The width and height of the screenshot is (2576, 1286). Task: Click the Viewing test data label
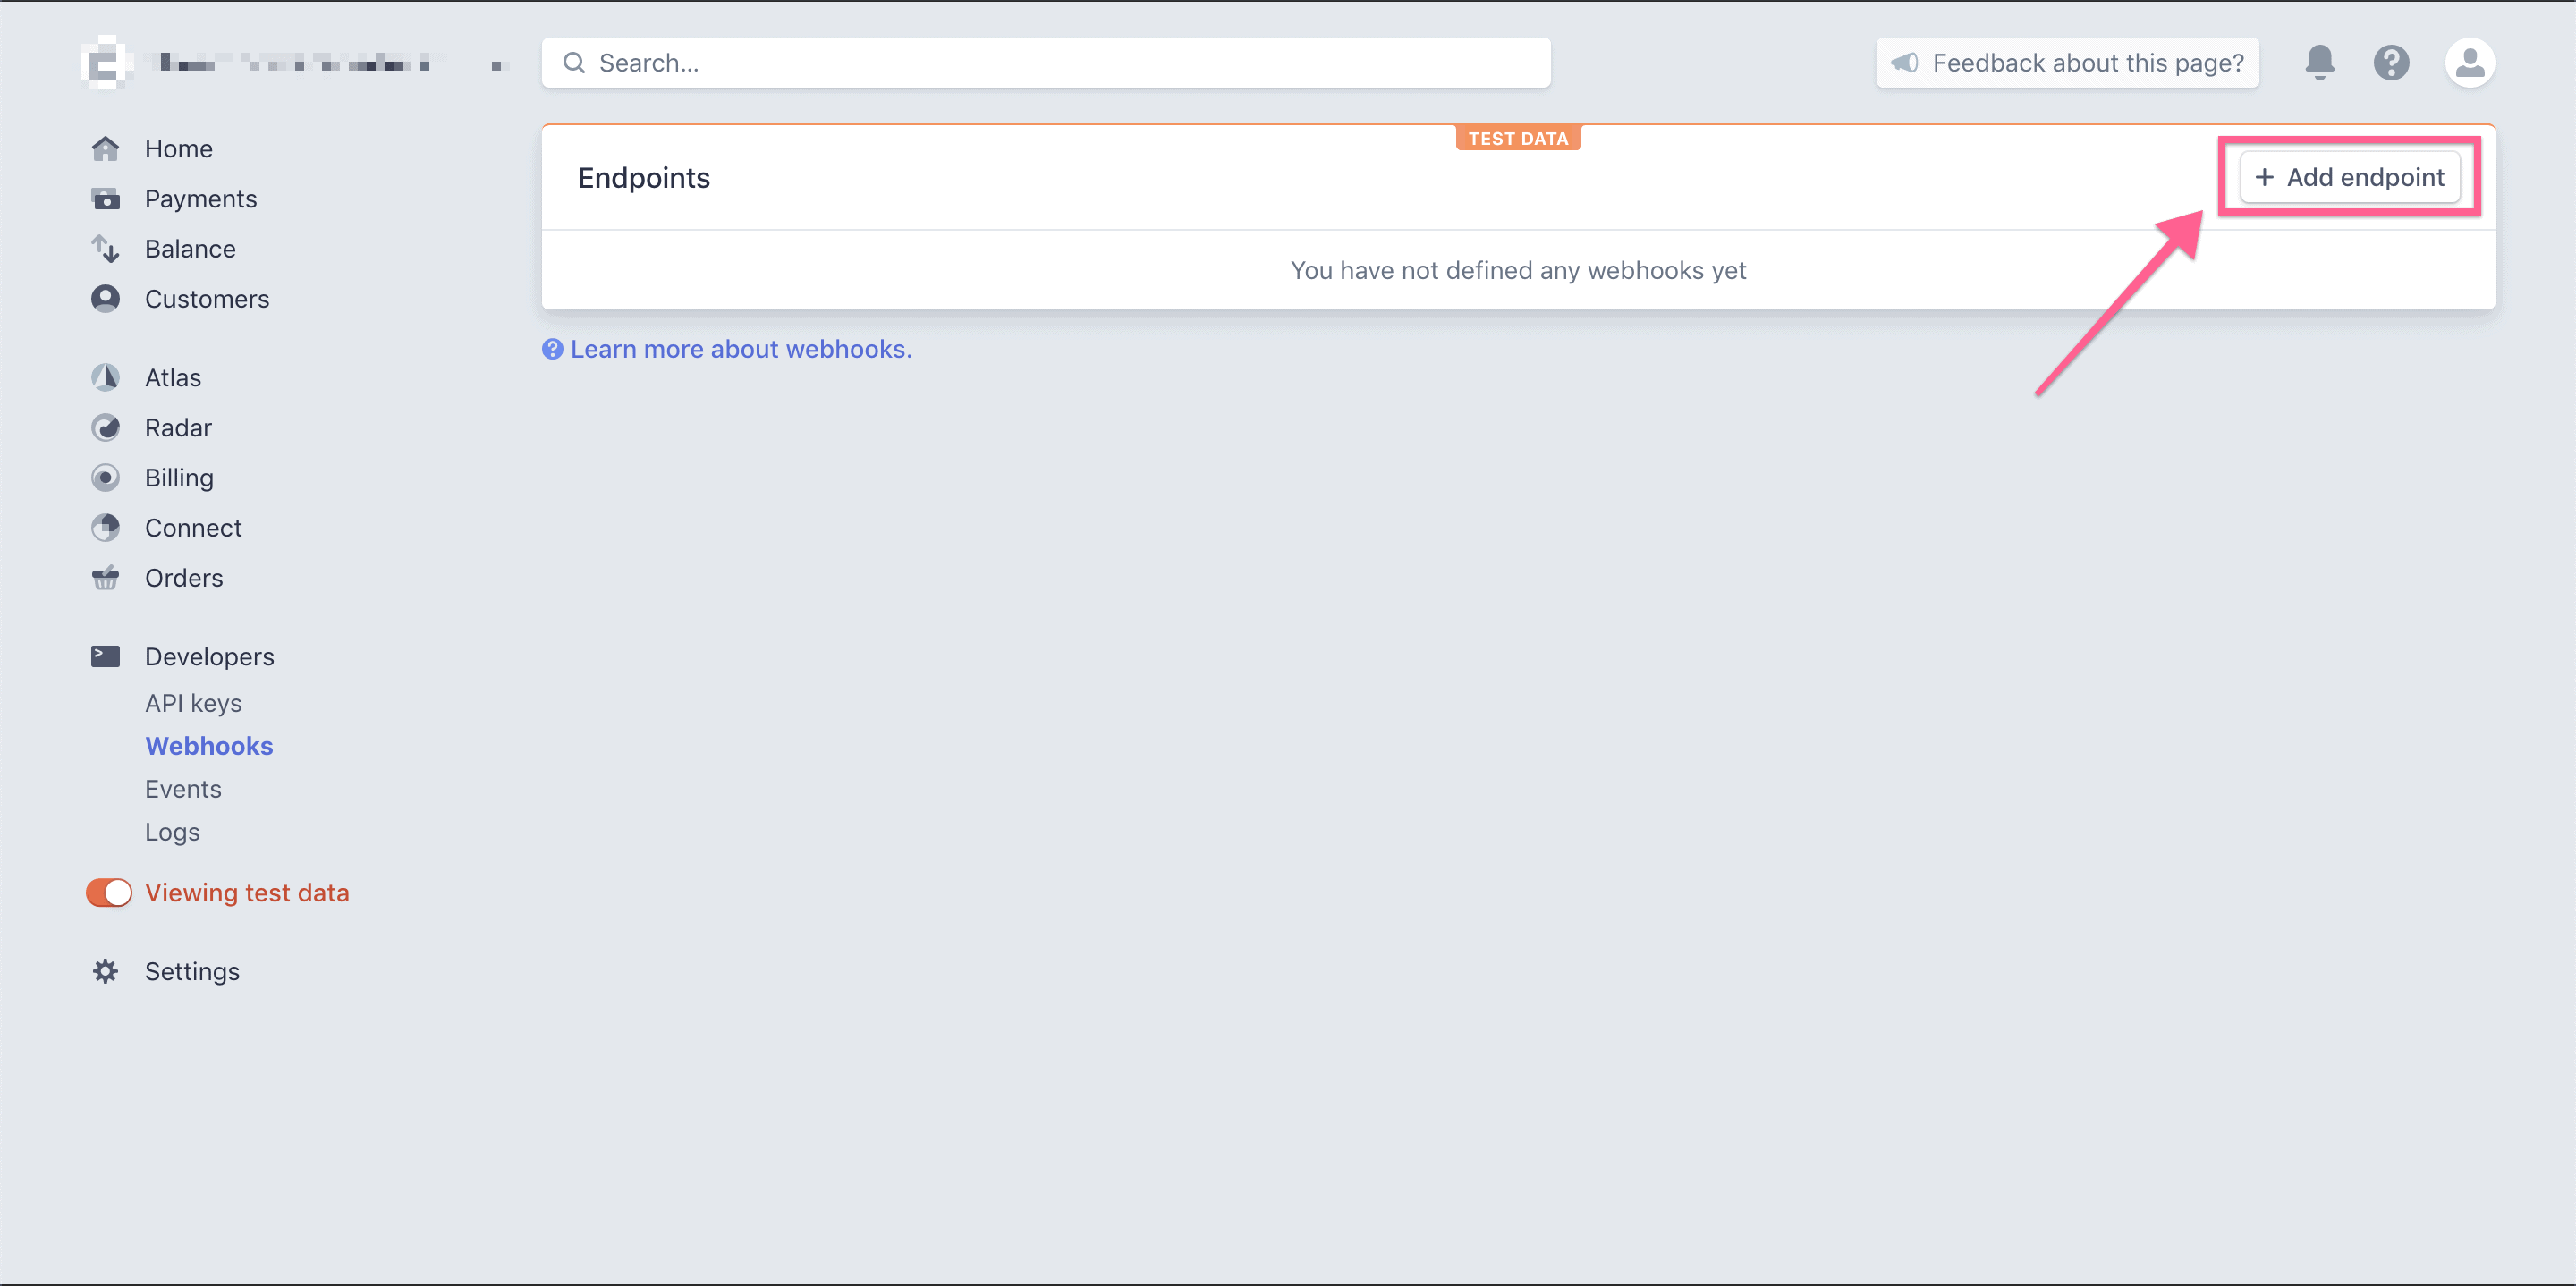pyautogui.click(x=247, y=892)
